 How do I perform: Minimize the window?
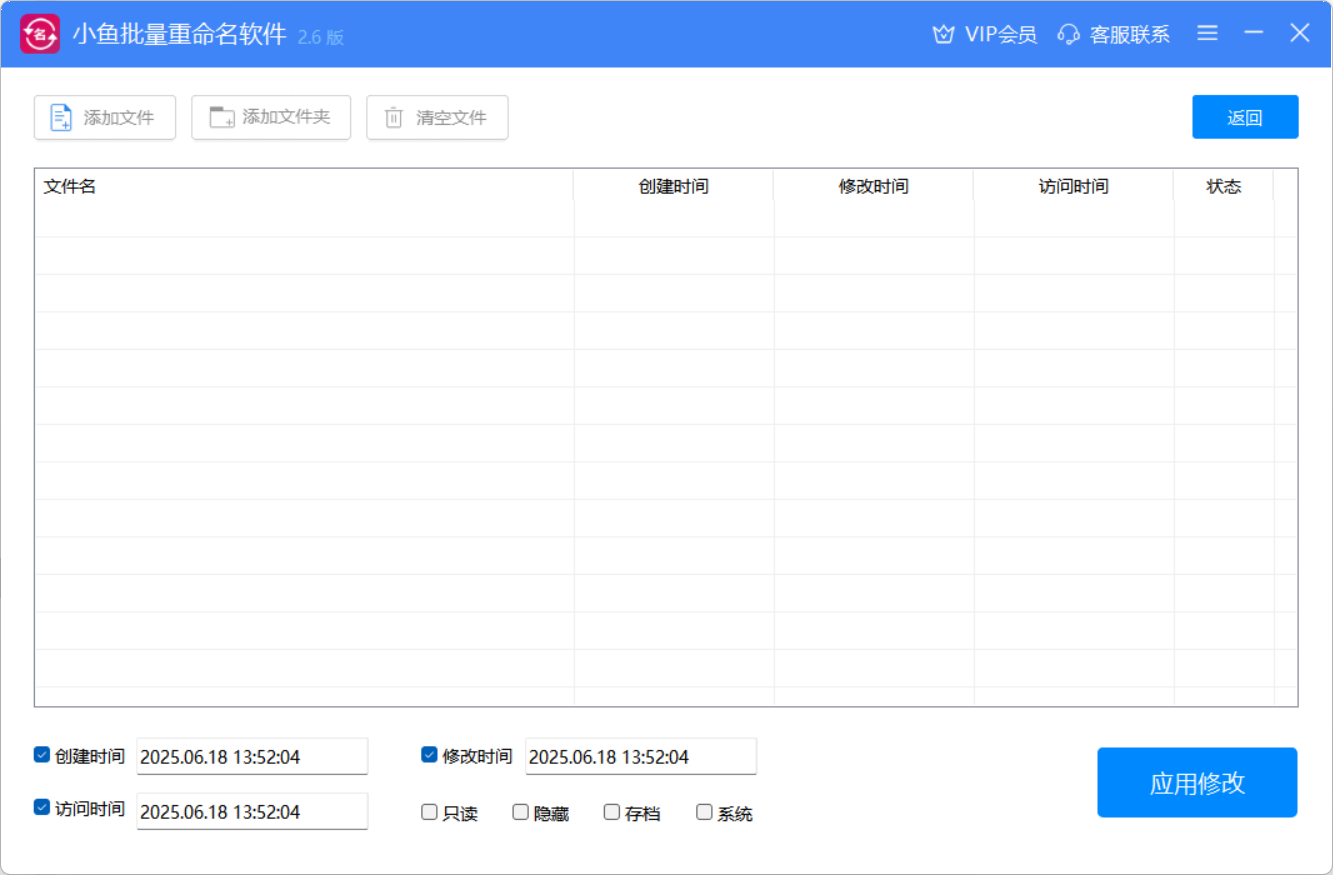(1254, 33)
